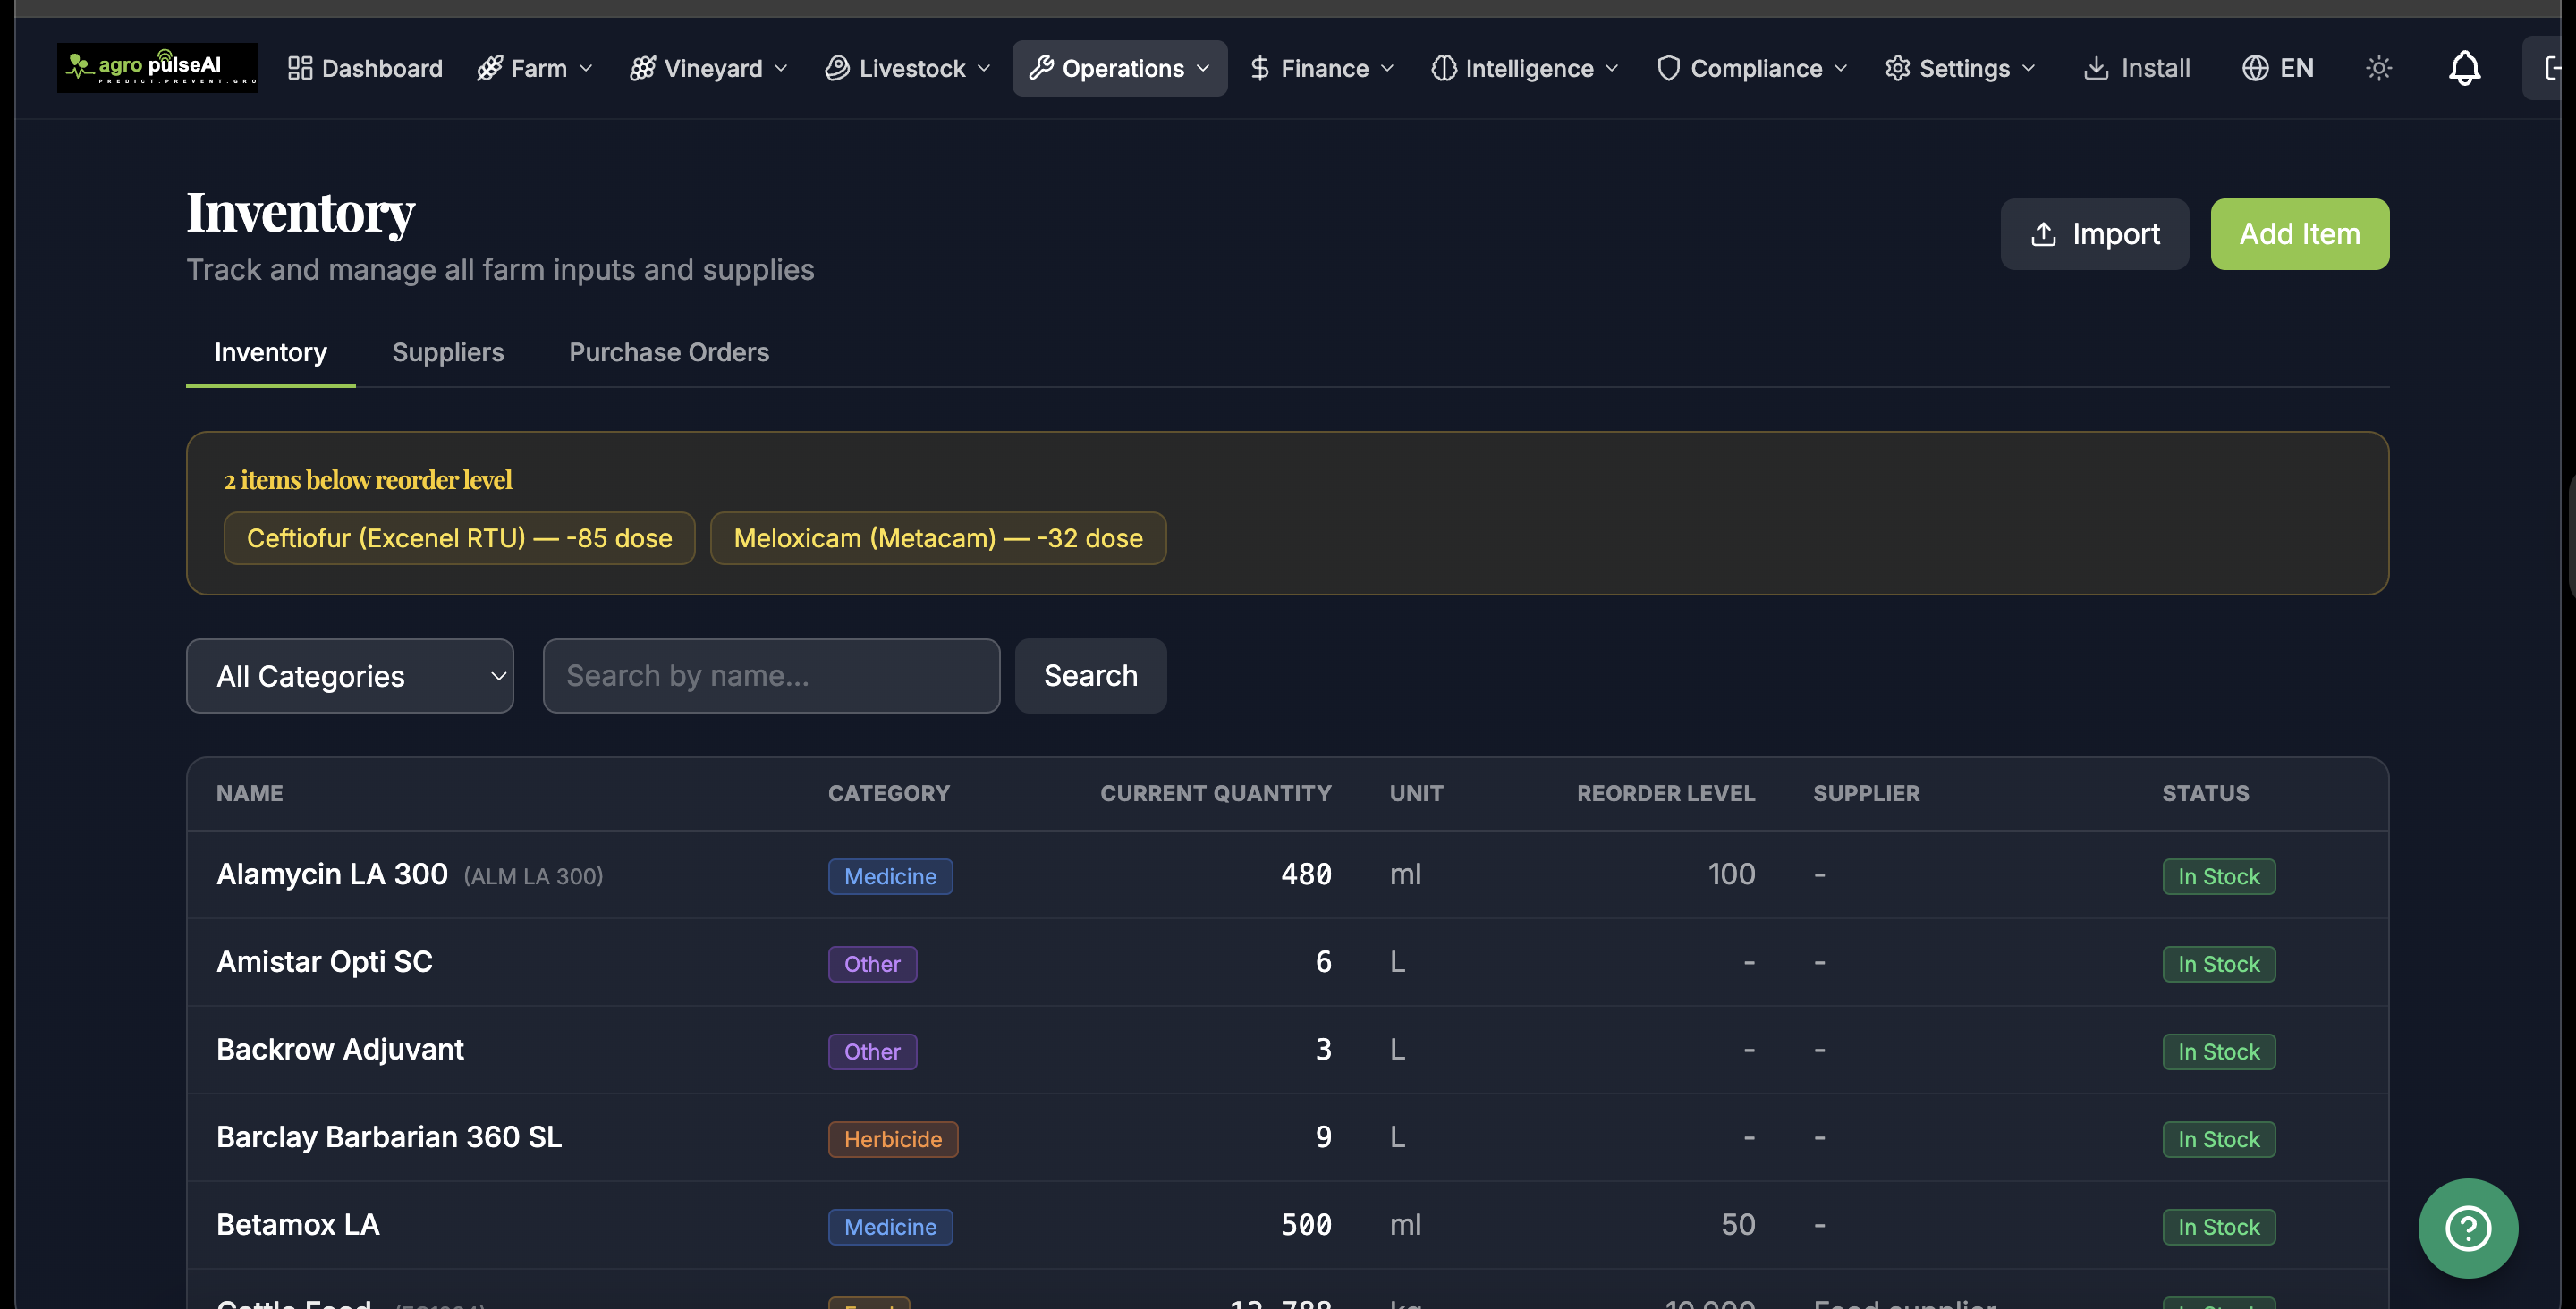The height and width of the screenshot is (1309, 2576).
Task: Change language via EN globe
Action: pos(2278,68)
